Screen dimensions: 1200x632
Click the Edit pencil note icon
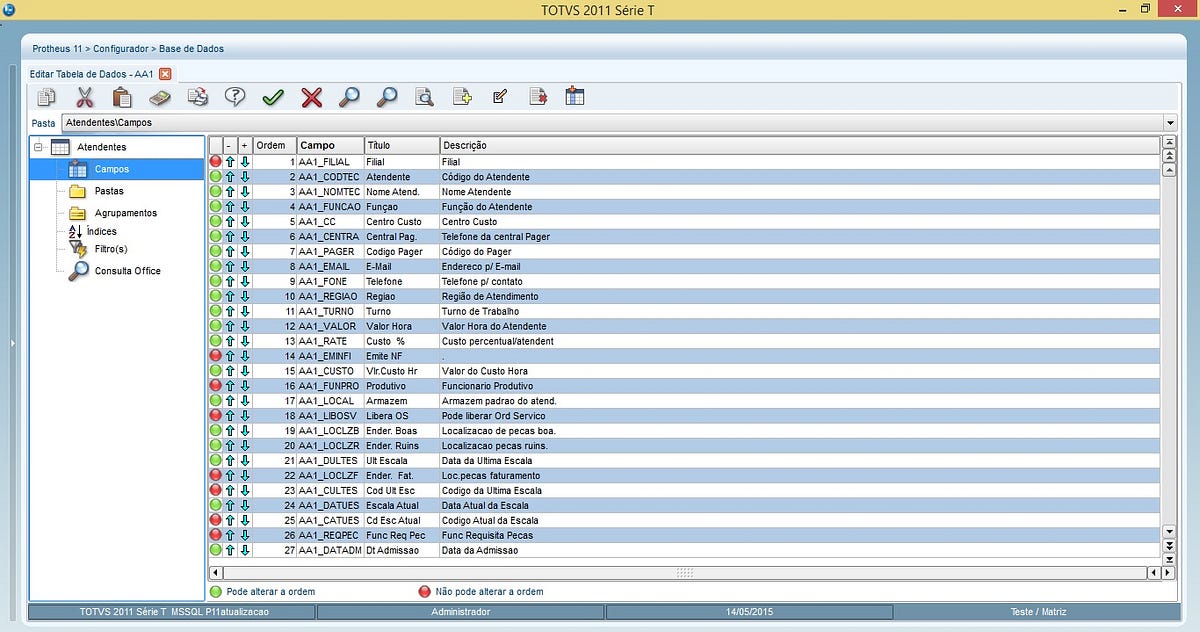(500, 97)
